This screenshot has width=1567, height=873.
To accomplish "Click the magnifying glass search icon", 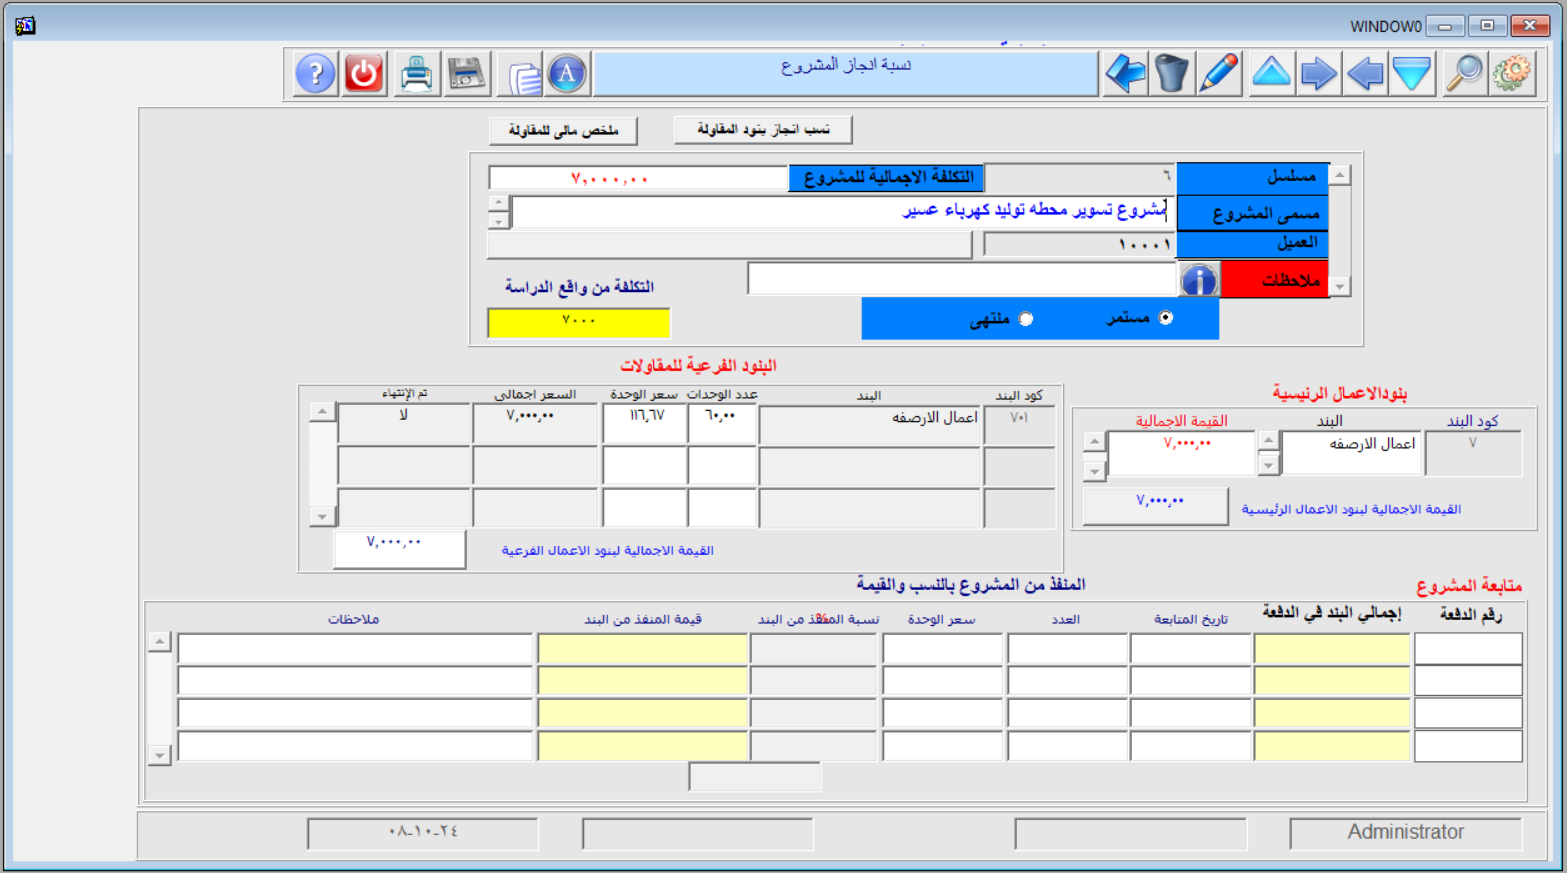I will (1465, 74).
